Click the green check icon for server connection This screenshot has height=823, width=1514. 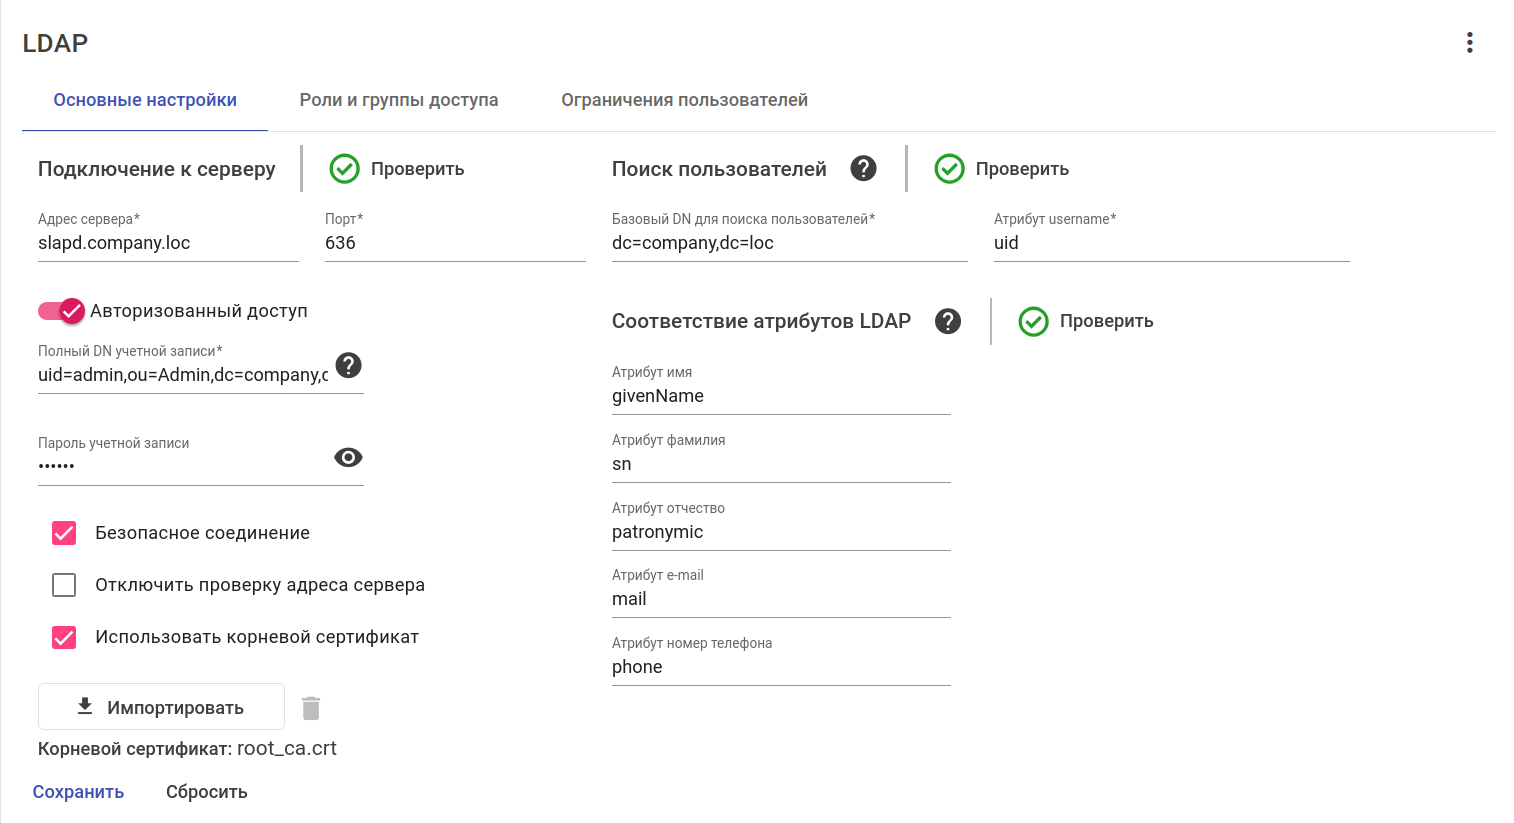[x=345, y=169]
